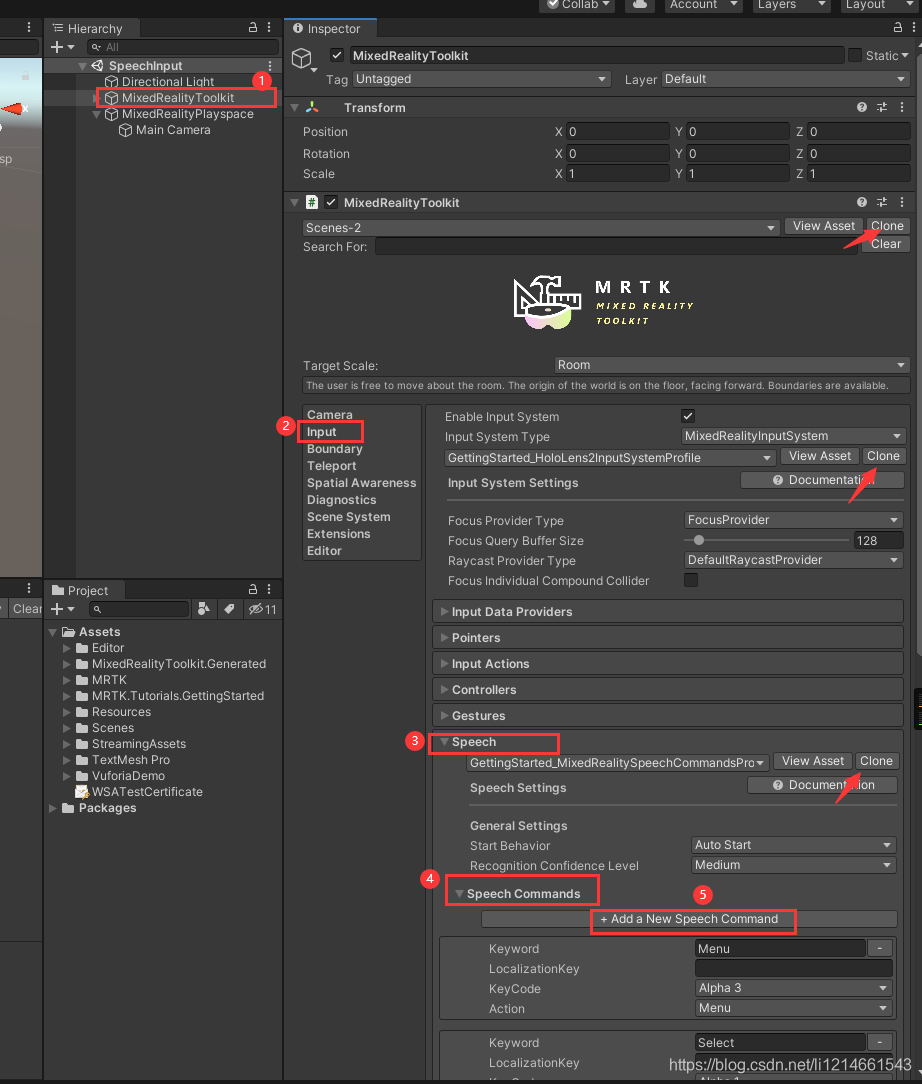Lock the Project panel
Viewport: 922px width, 1084px height.
(253, 589)
